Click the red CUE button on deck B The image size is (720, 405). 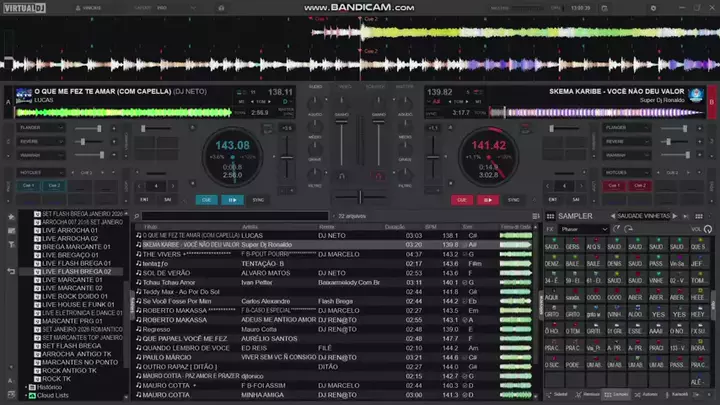coord(462,199)
